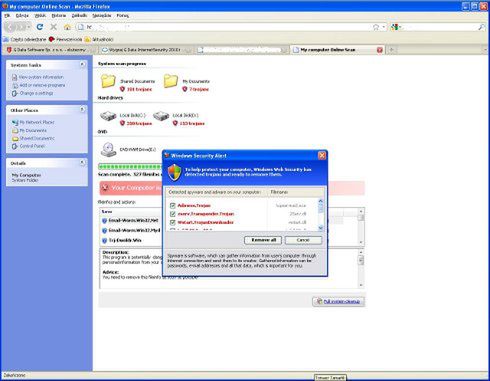Close the My computer Online Scan tab
The image size is (490, 381).
click(379, 50)
